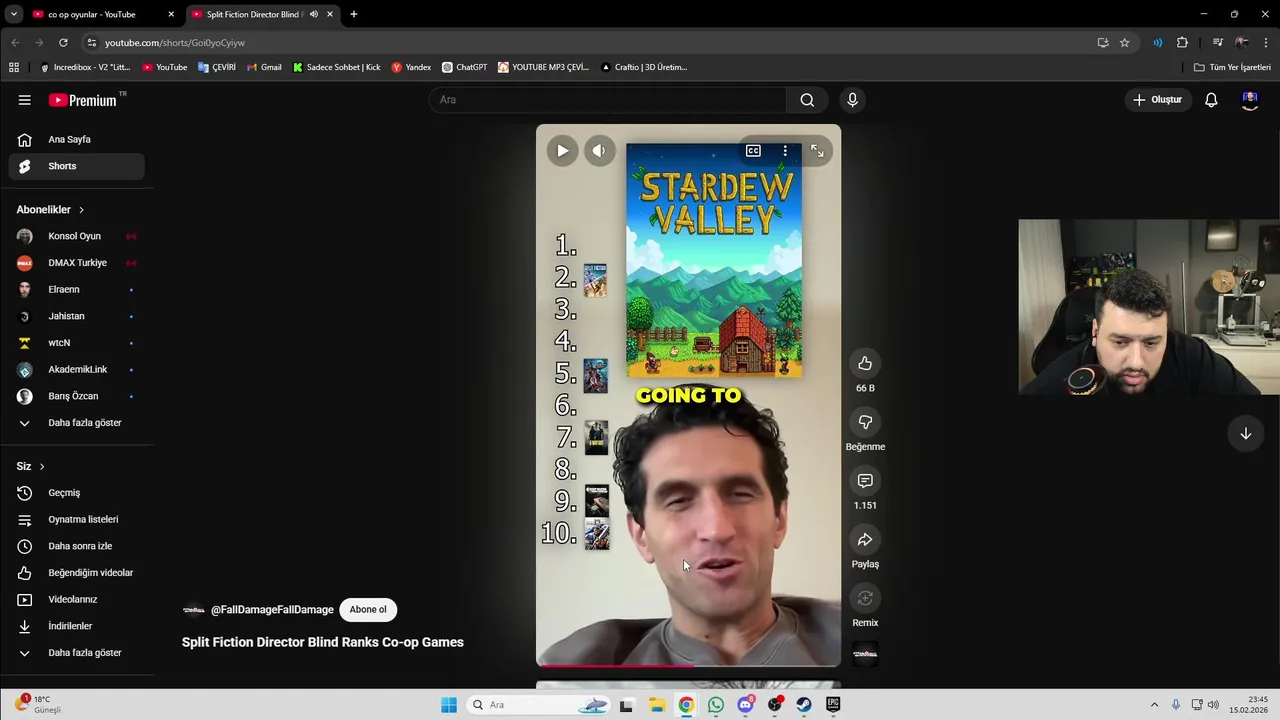This screenshot has width=1280, height=720.
Task: Open İndirilenler downloads
Action: tap(76, 626)
